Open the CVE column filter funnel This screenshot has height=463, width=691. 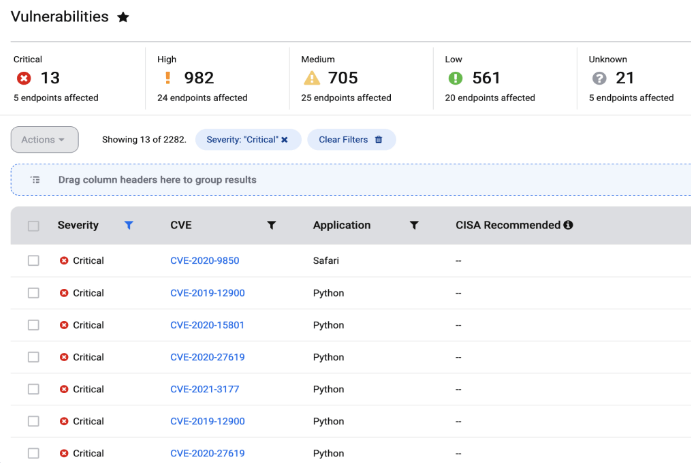271,225
